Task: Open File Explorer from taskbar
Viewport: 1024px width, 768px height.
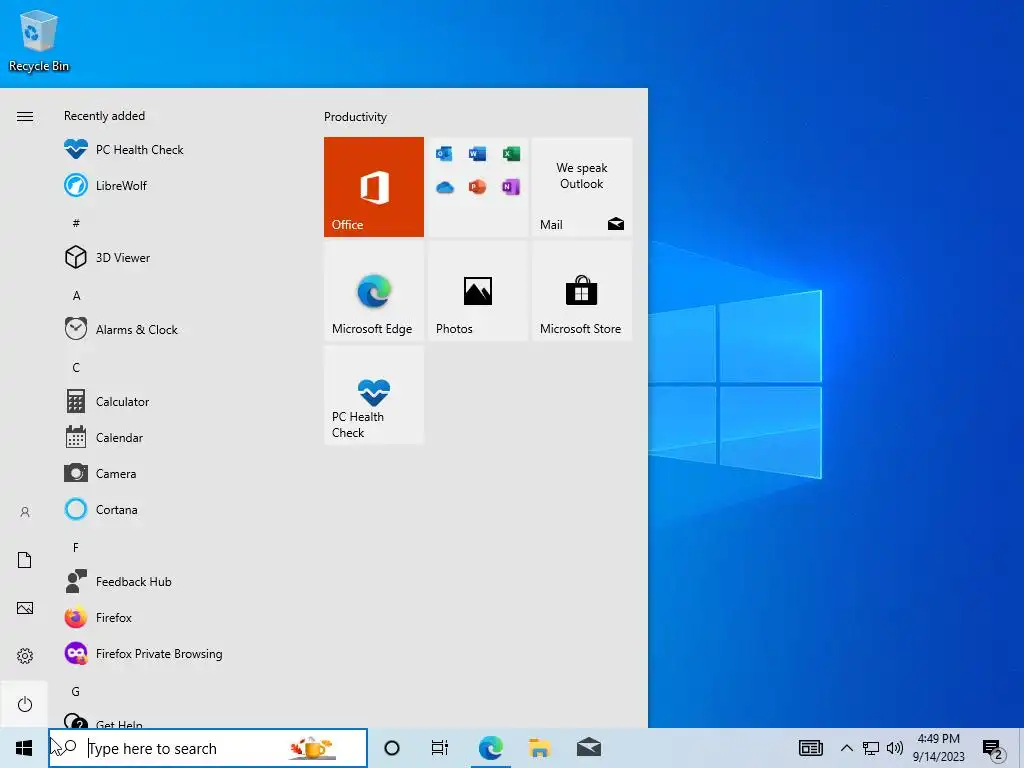Action: (539, 748)
